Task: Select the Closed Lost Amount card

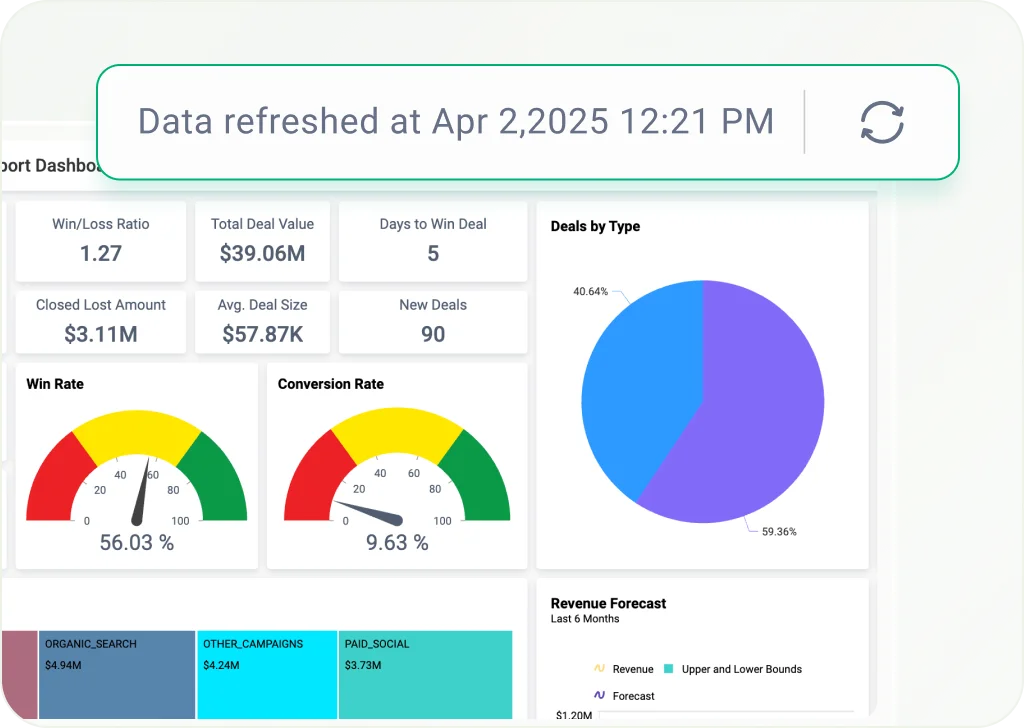Action: coord(101,322)
